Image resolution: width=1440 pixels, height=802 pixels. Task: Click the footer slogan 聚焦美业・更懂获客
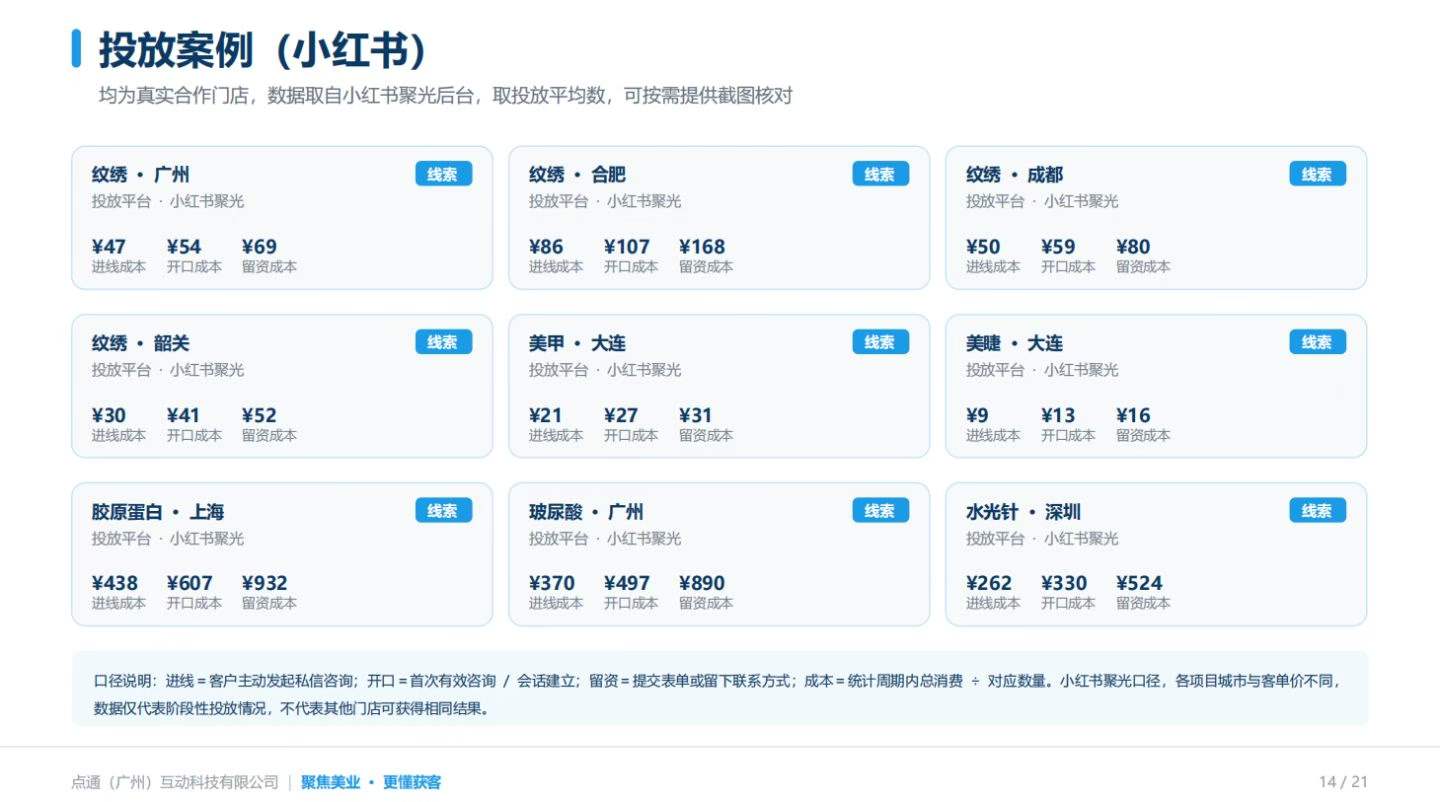[371, 782]
